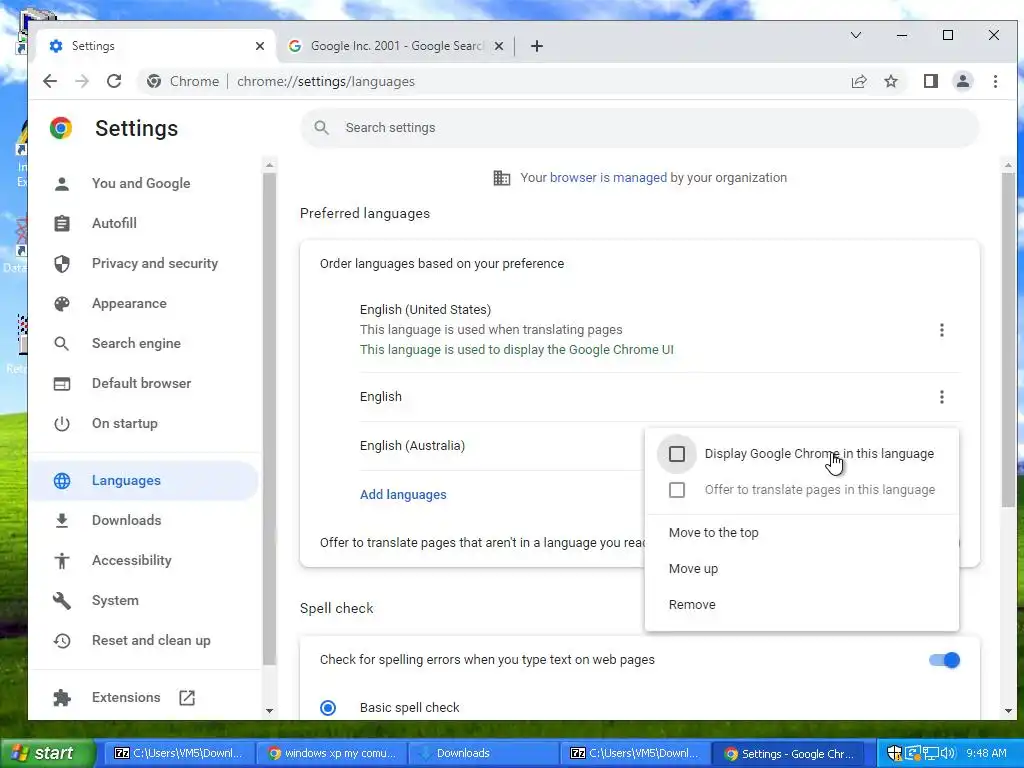Switch to Downloads taskbar window
Screen dimensions: 1024x768
483,753
